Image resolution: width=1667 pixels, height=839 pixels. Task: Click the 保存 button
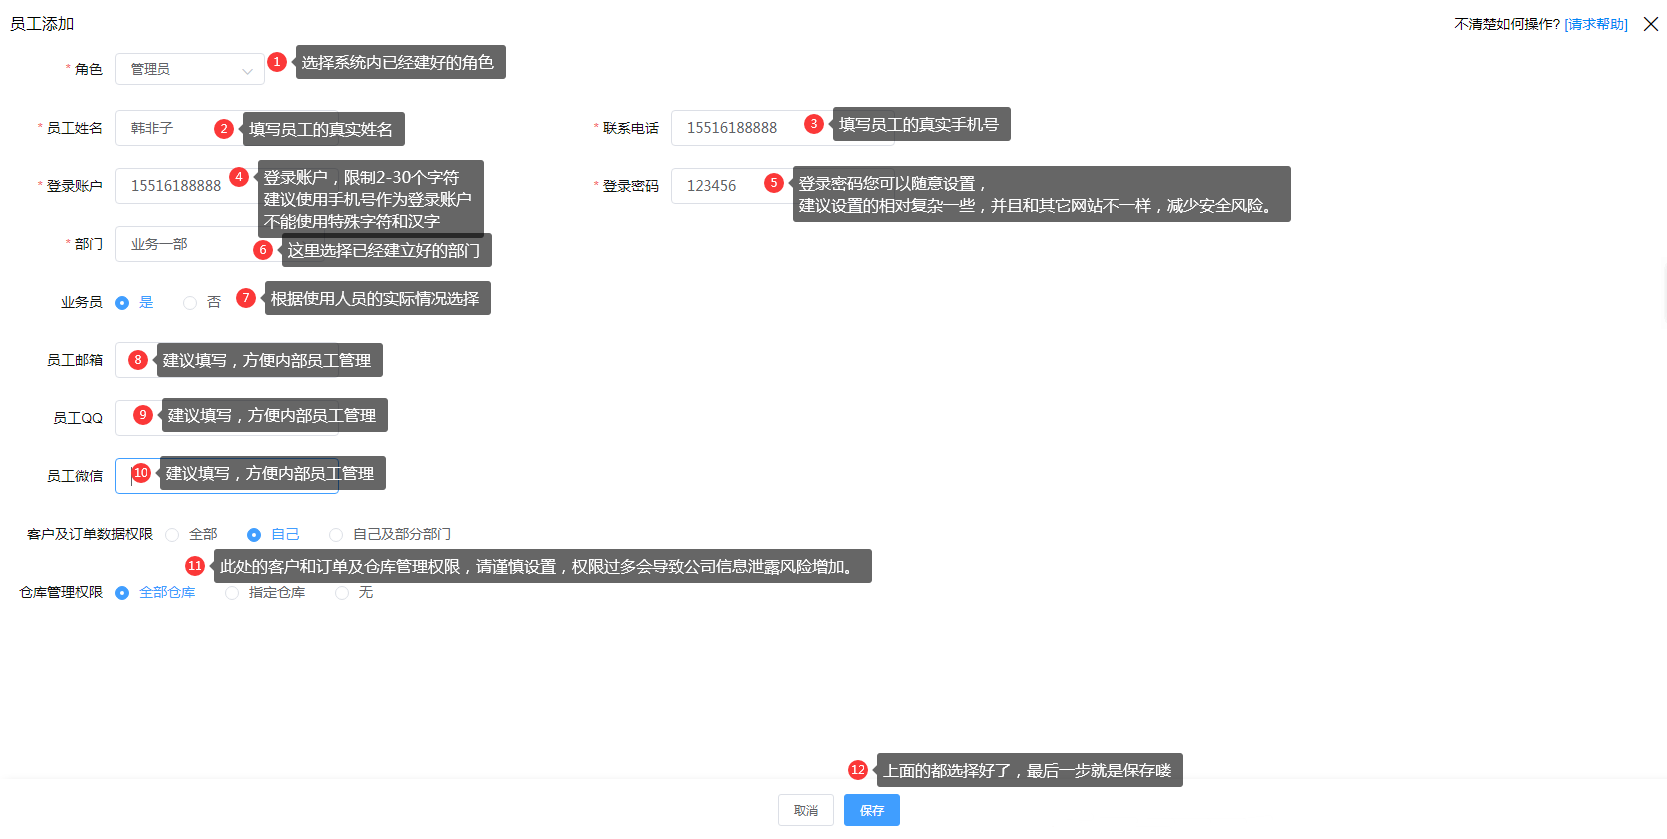click(x=871, y=810)
